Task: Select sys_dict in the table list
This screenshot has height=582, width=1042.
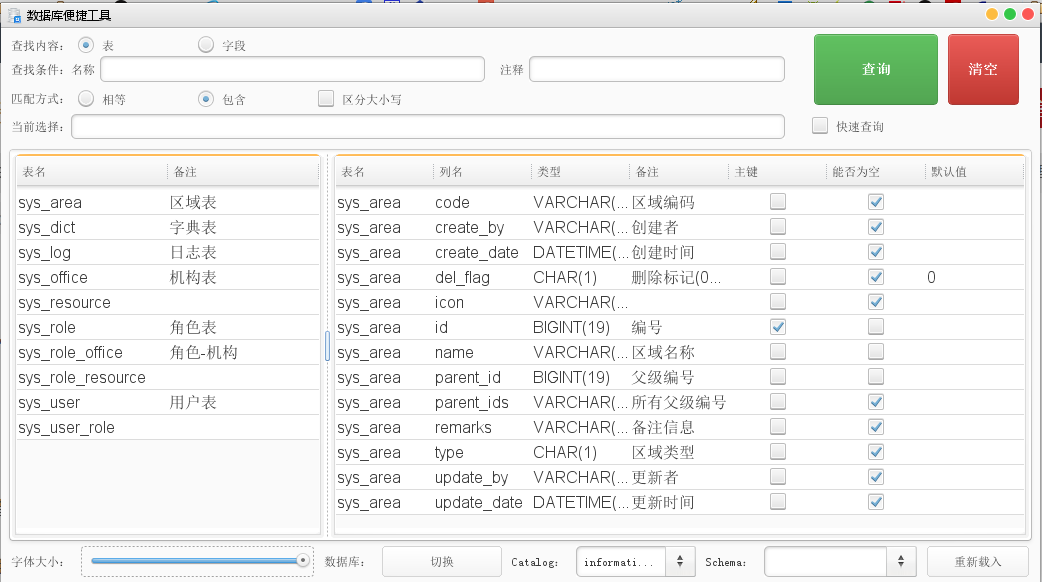Action: [x=168, y=228]
